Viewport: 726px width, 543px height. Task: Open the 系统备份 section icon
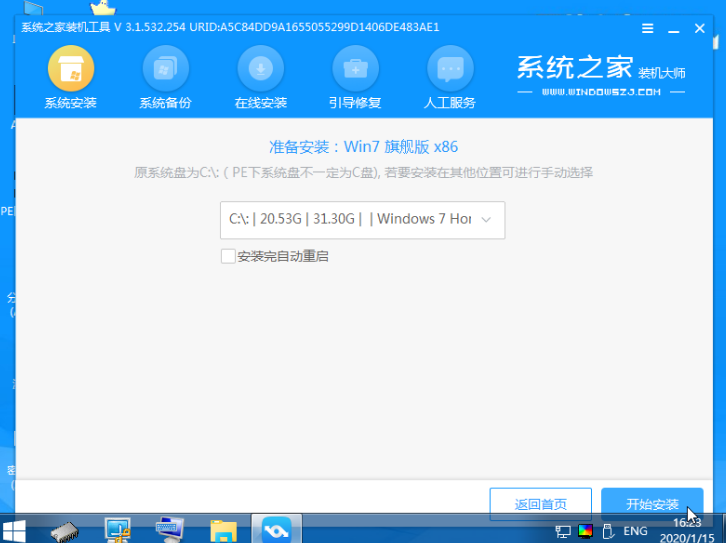point(166,69)
